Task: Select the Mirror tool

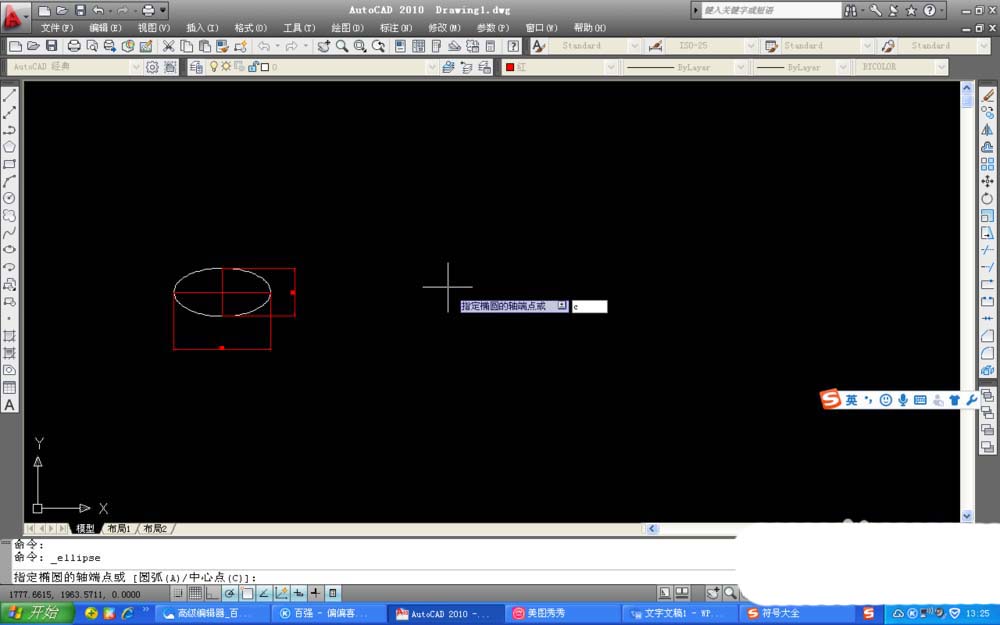Action: tap(987, 129)
